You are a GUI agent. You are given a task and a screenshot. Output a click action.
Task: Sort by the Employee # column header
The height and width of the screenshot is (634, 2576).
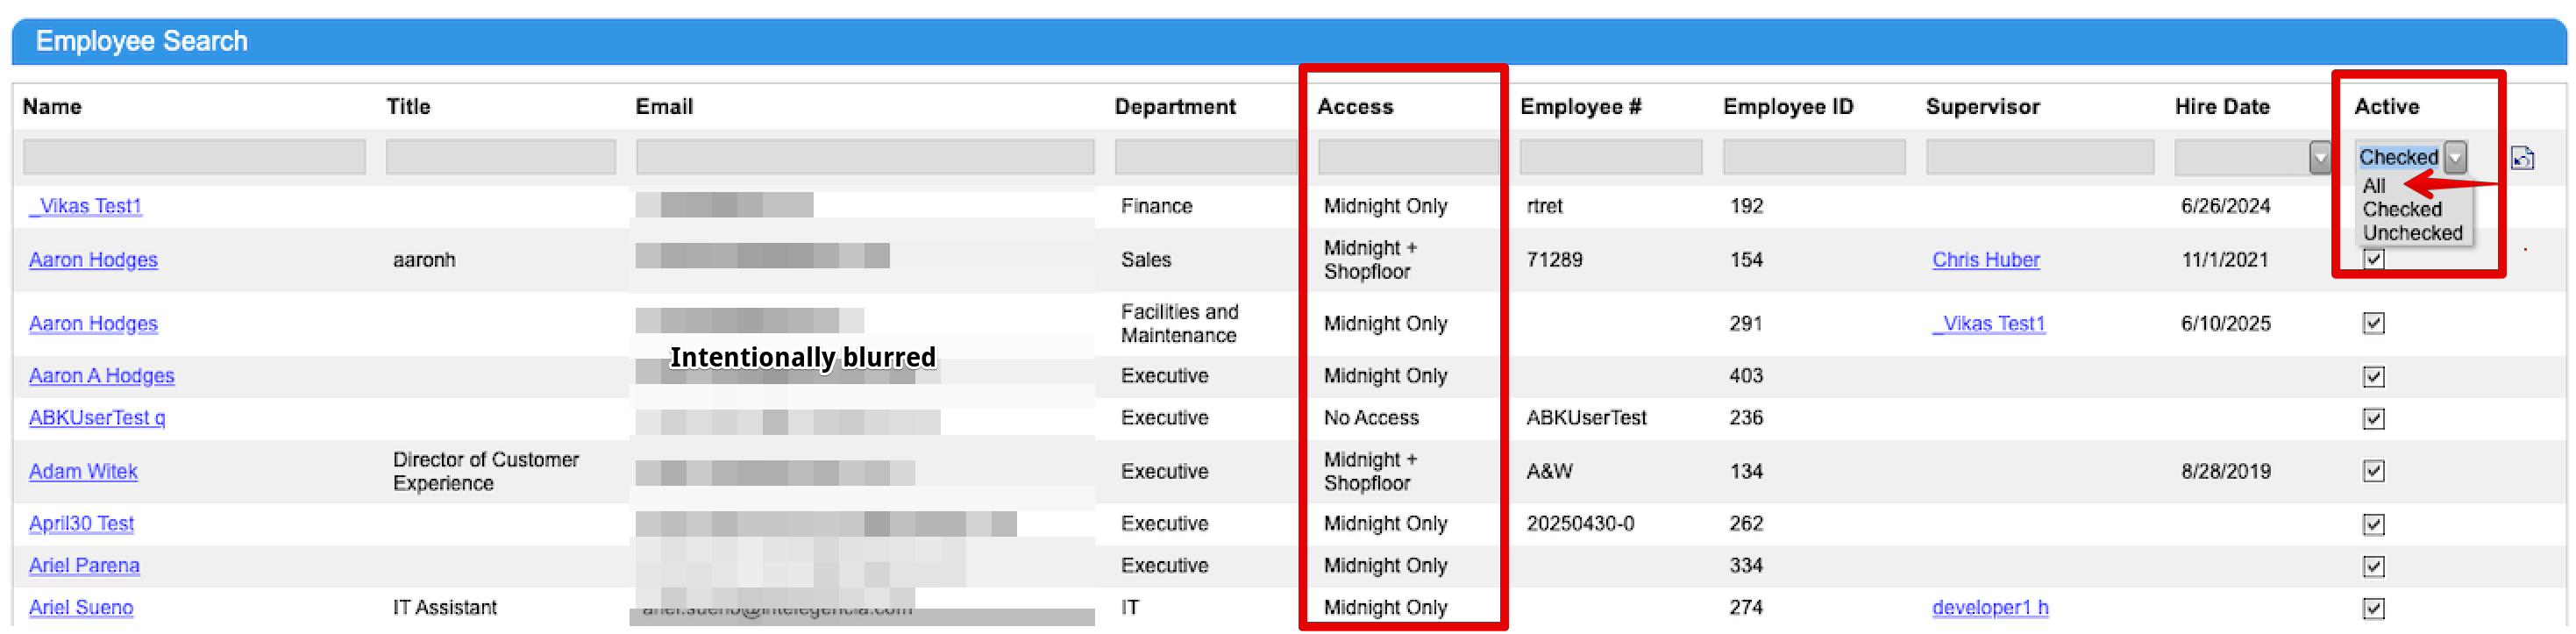click(x=1581, y=107)
